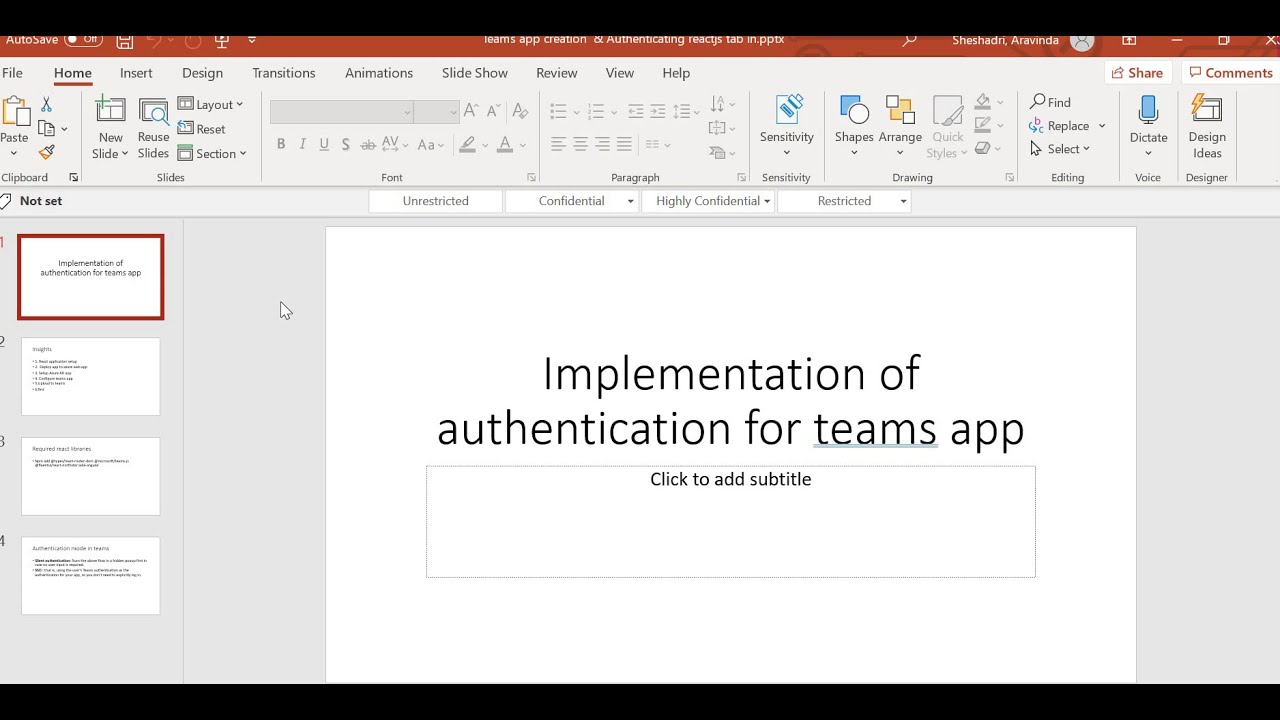The image size is (1280, 720).
Task: Open the font name combo box
Action: (342, 112)
